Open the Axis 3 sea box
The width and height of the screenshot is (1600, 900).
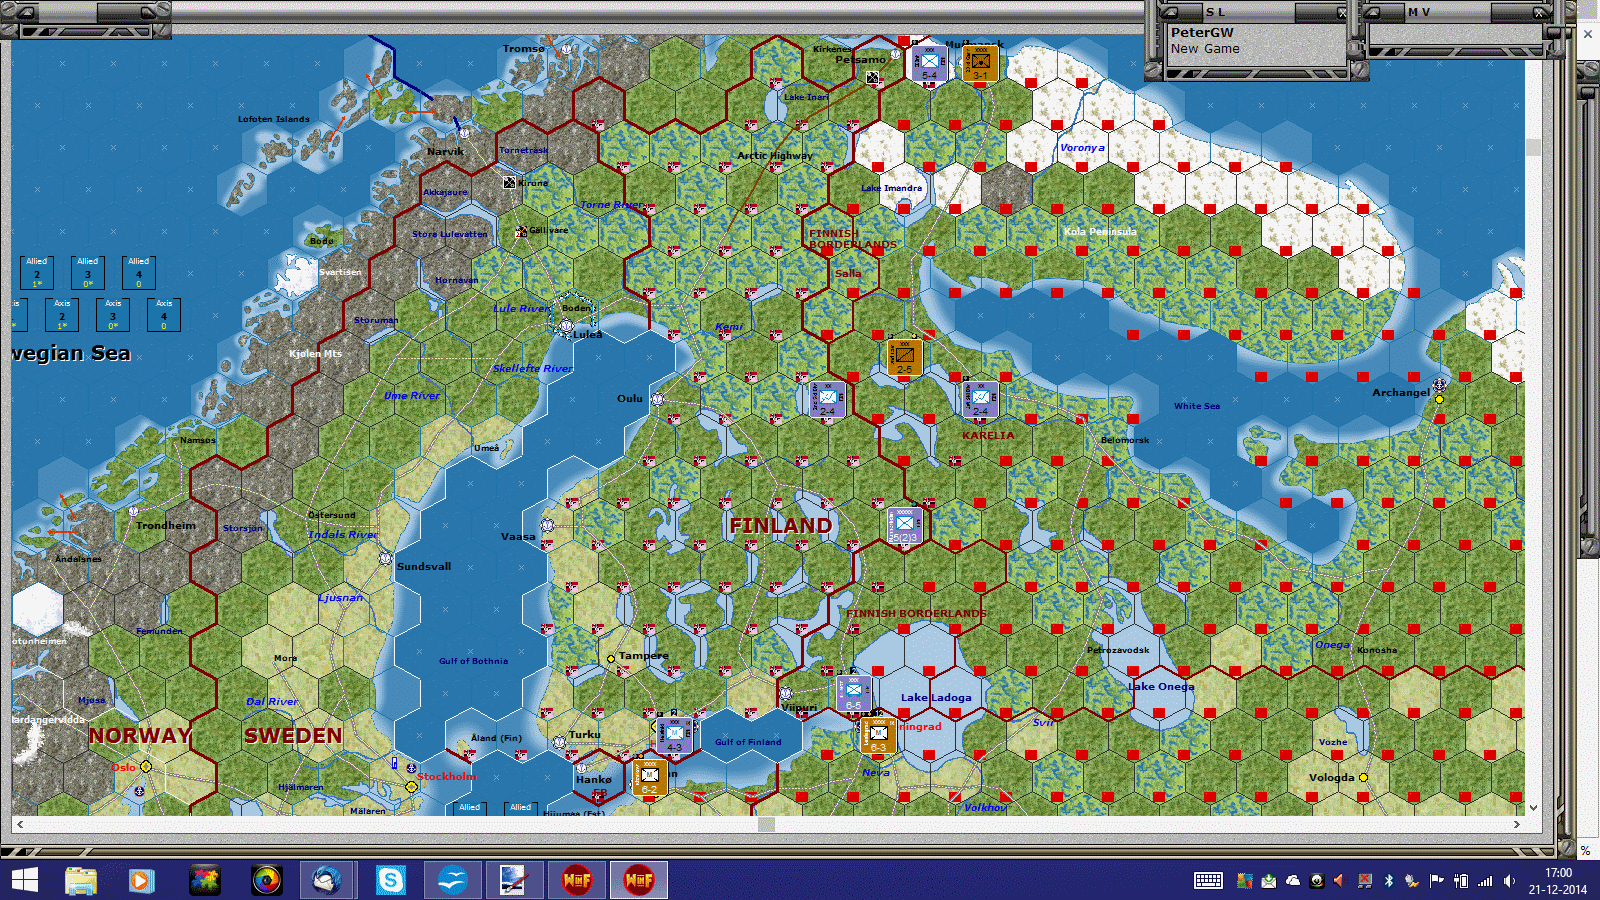(x=113, y=315)
